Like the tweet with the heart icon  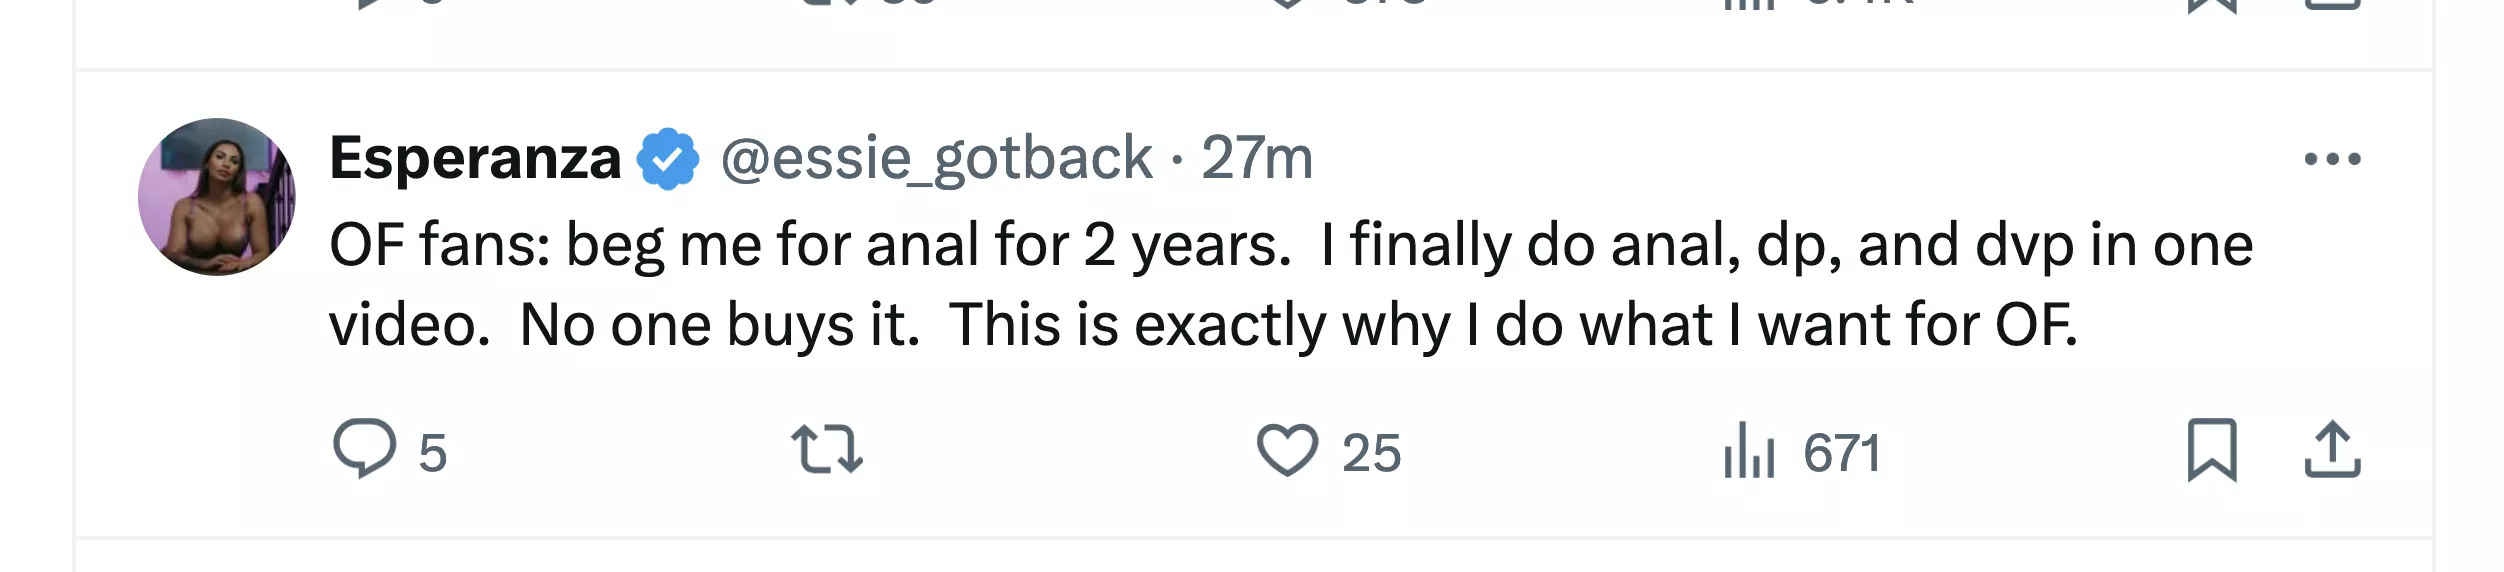1287,450
